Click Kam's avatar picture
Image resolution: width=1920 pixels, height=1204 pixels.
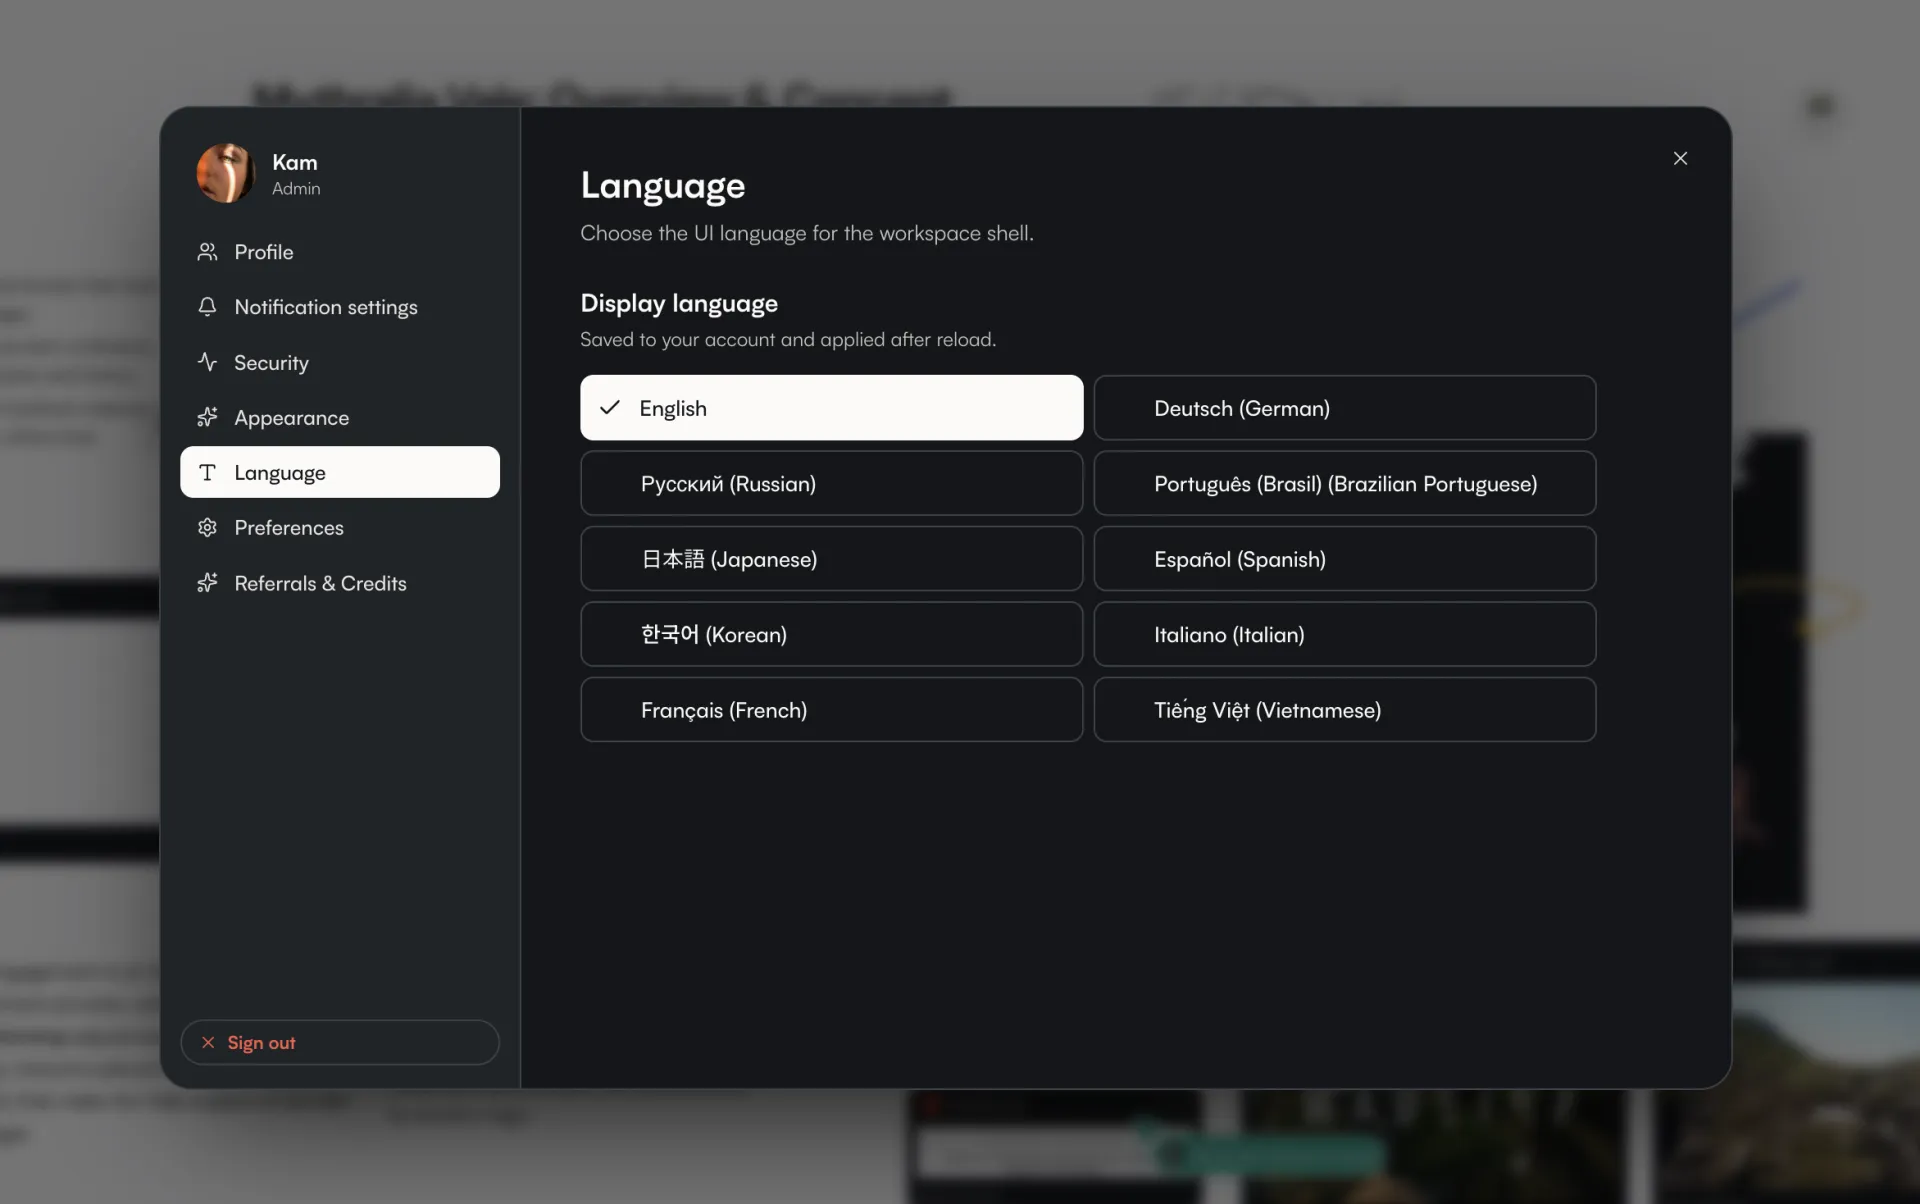point(225,173)
